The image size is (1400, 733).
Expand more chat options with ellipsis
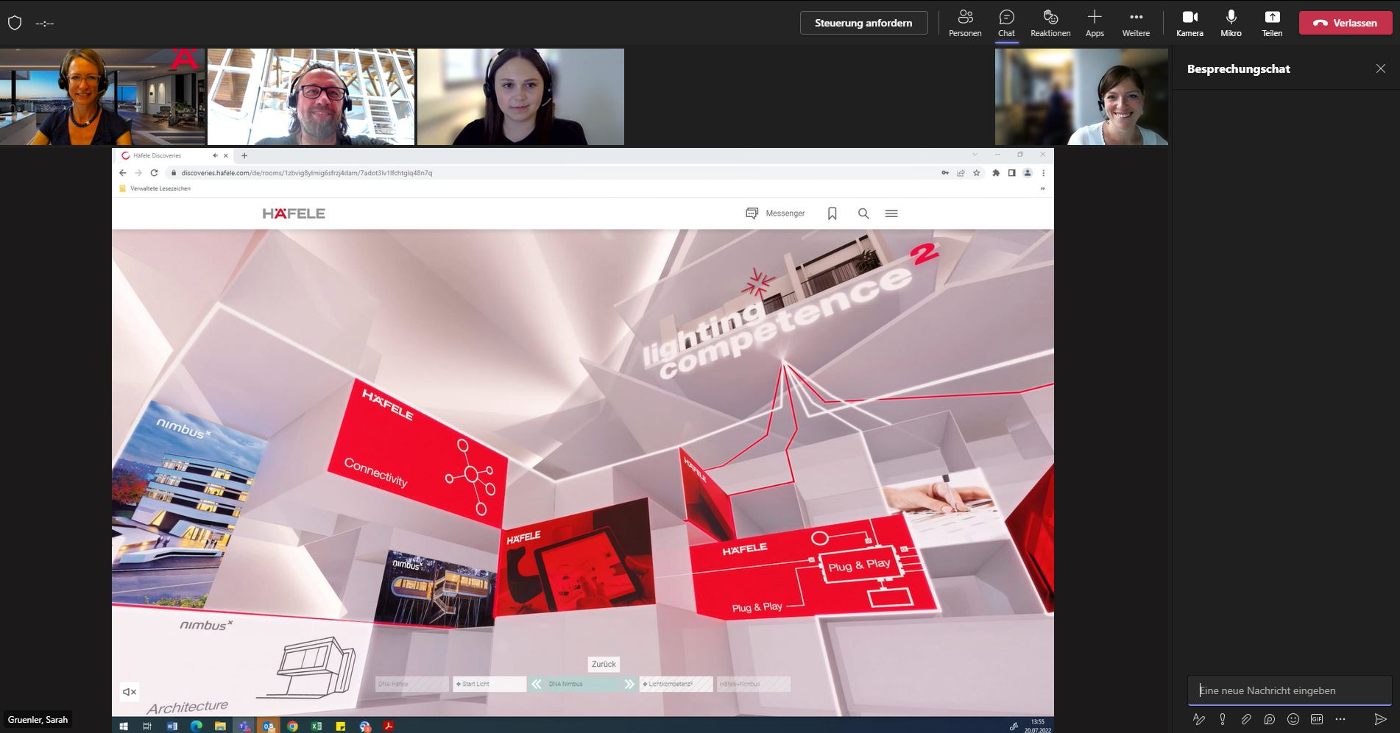click(x=1341, y=719)
